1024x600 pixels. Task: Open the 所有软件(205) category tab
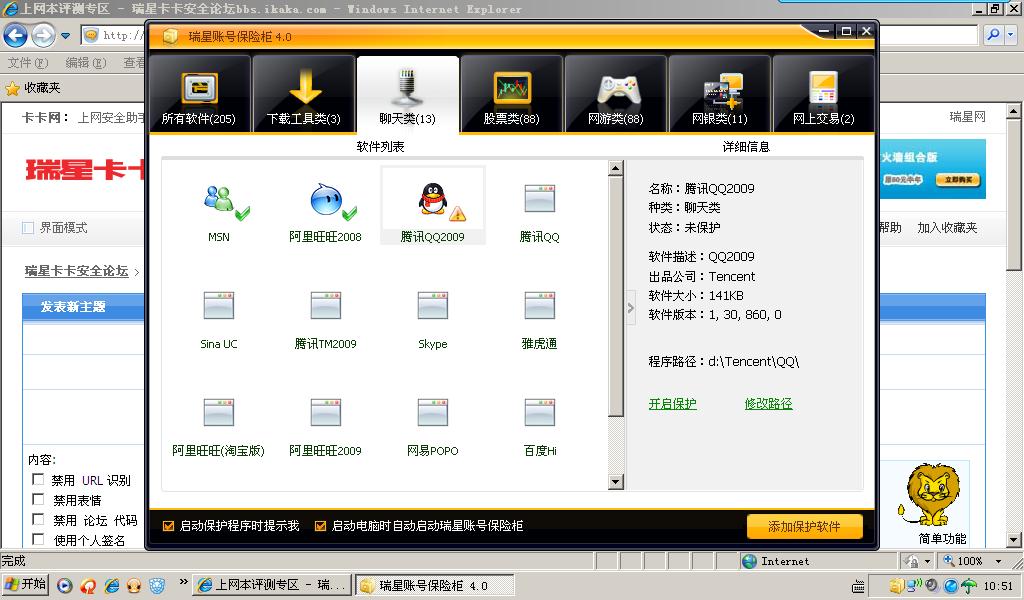199,94
